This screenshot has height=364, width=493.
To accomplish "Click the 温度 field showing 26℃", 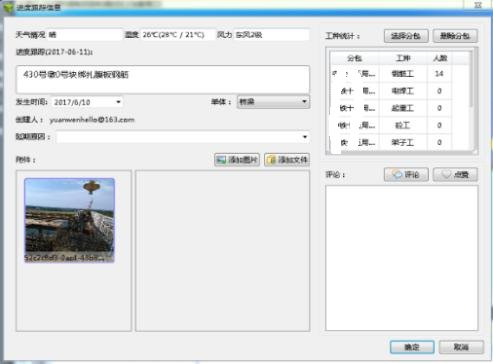I will pyautogui.click(x=177, y=35).
